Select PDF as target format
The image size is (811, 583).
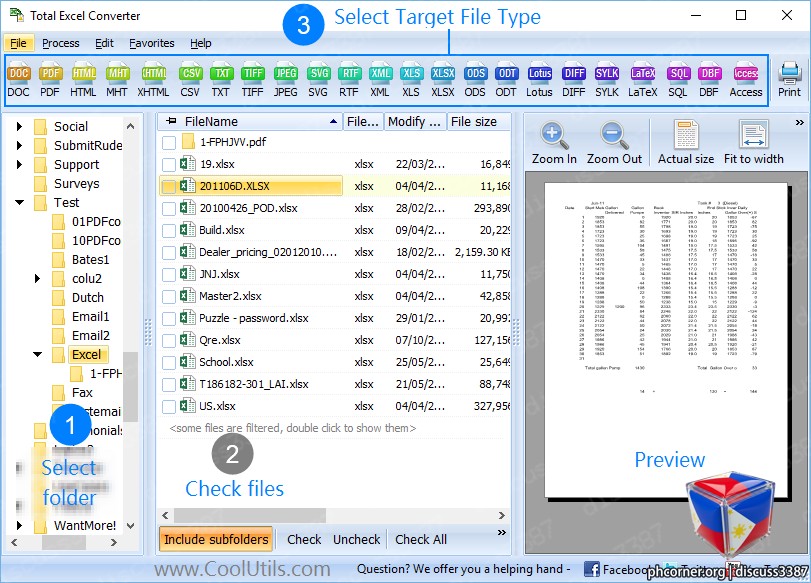[50, 81]
